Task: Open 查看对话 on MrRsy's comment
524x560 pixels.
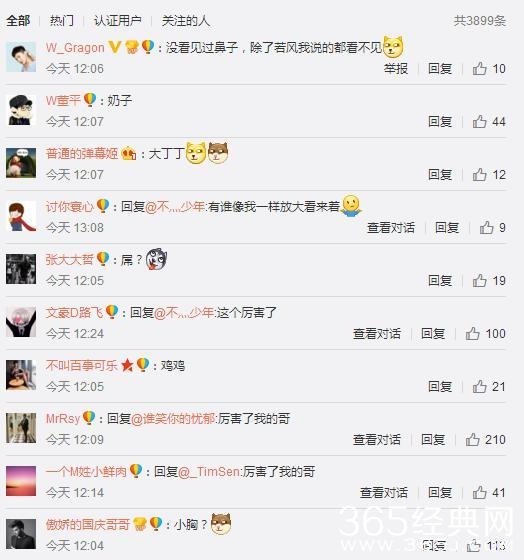Action: [x=377, y=439]
